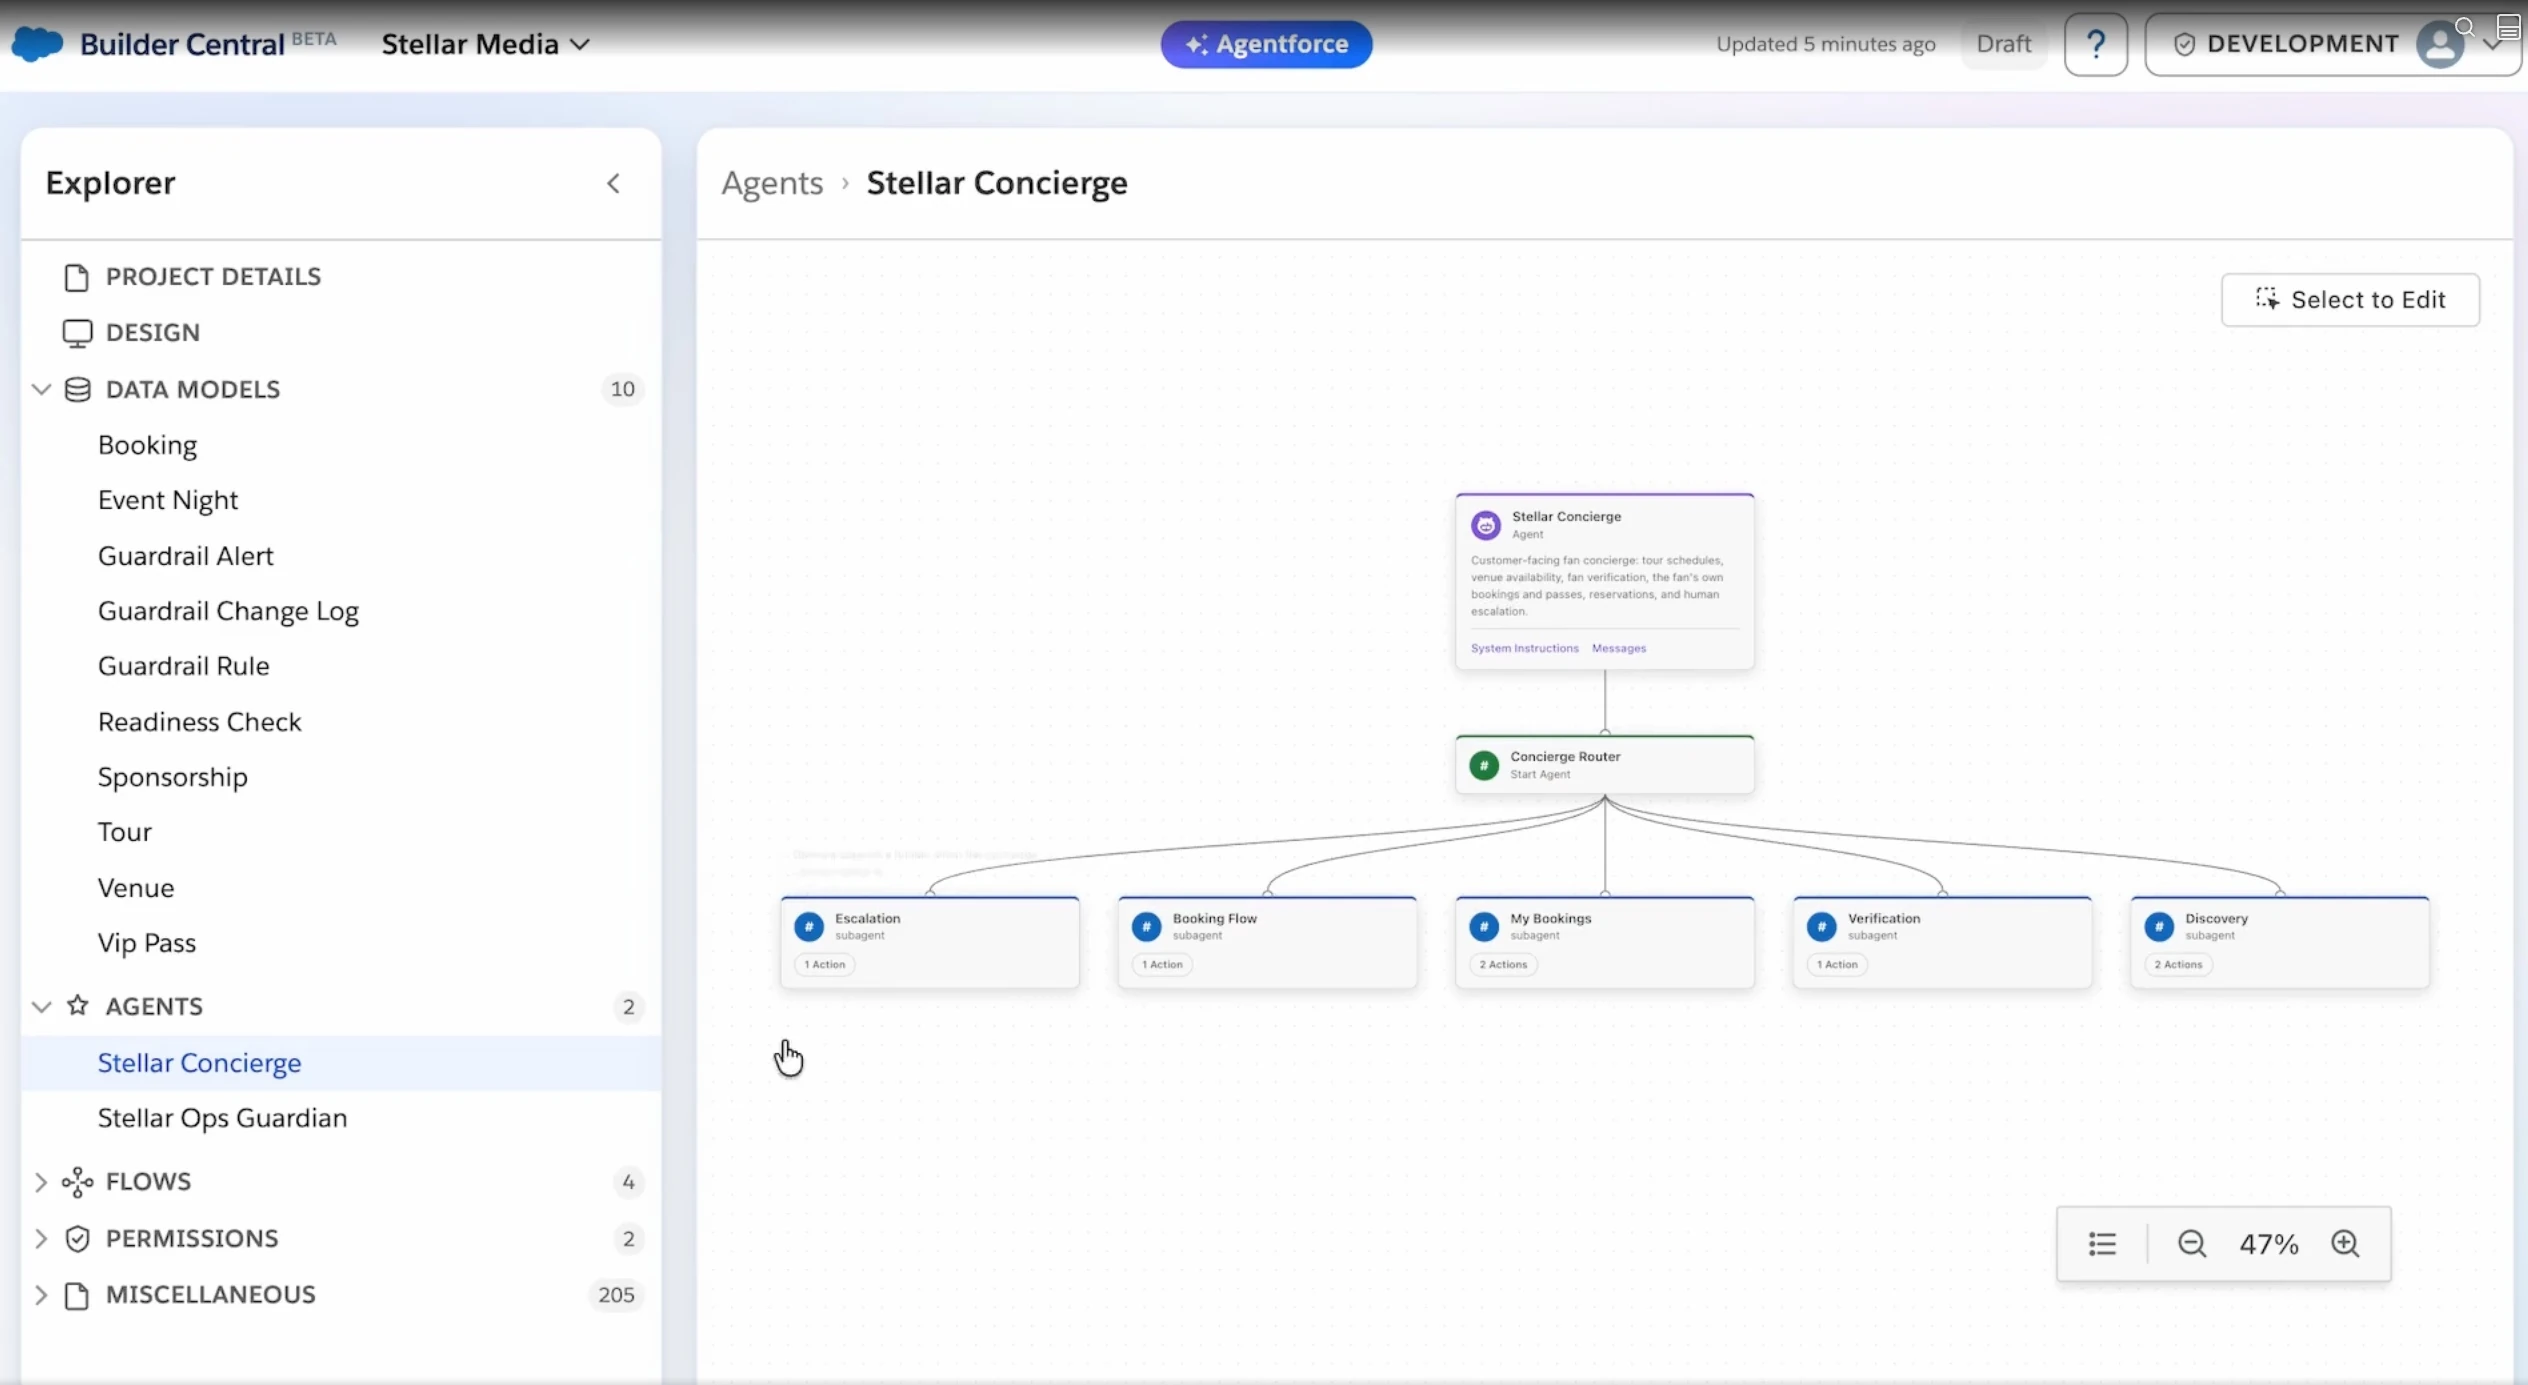Click the Agentforce button
The height and width of the screenshot is (1385, 2528).
(x=1266, y=44)
